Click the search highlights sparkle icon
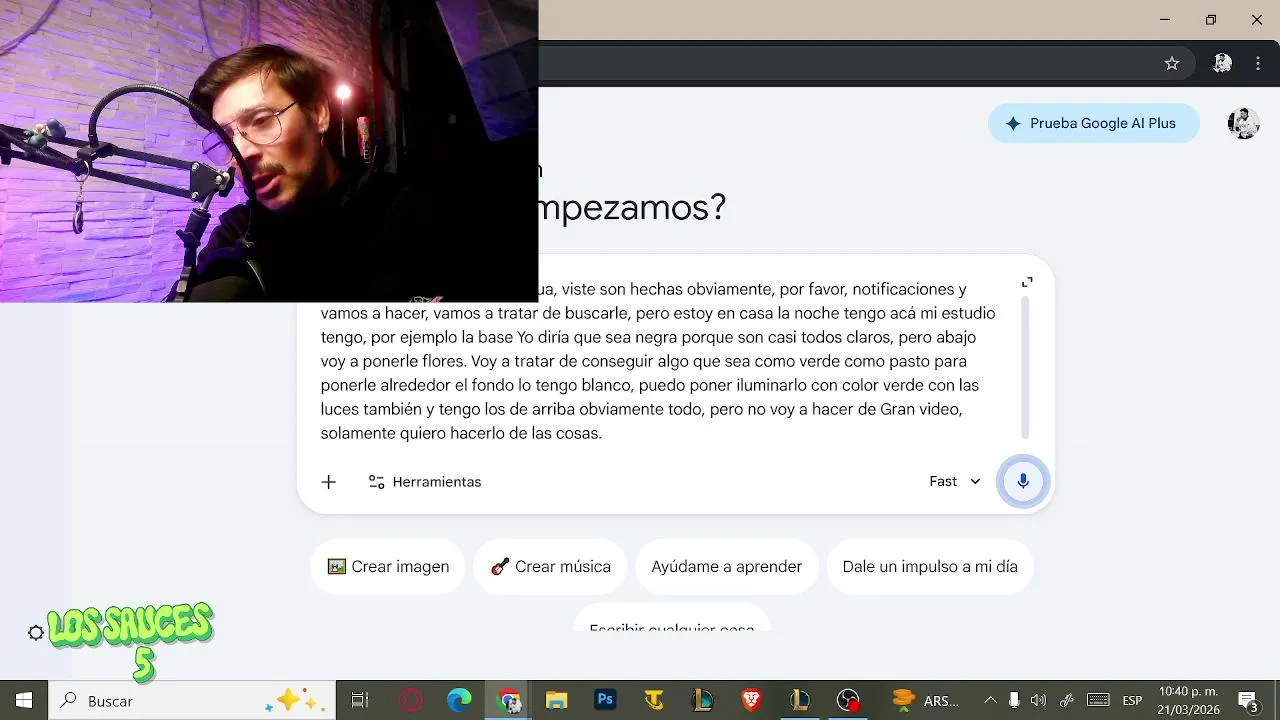This screenshot has height=720, width=1280. [x=295, y=701]
